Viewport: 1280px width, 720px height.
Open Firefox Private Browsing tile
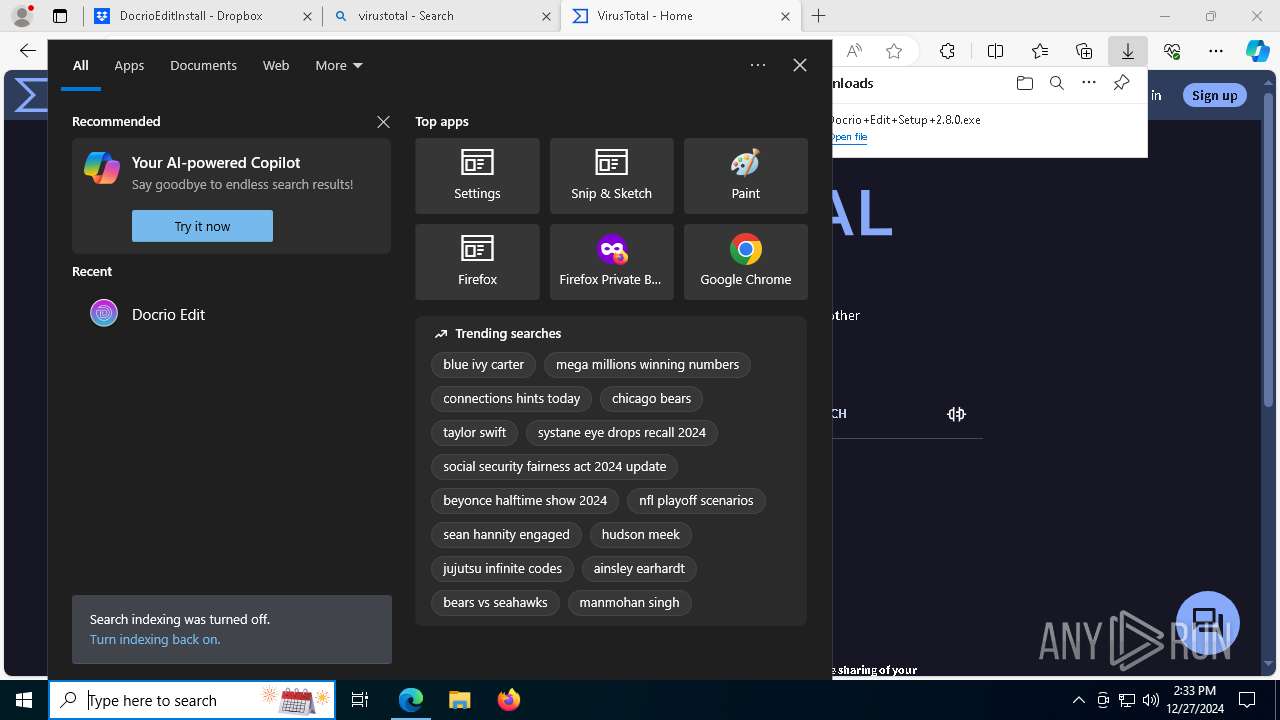click(x=611, y=262)
